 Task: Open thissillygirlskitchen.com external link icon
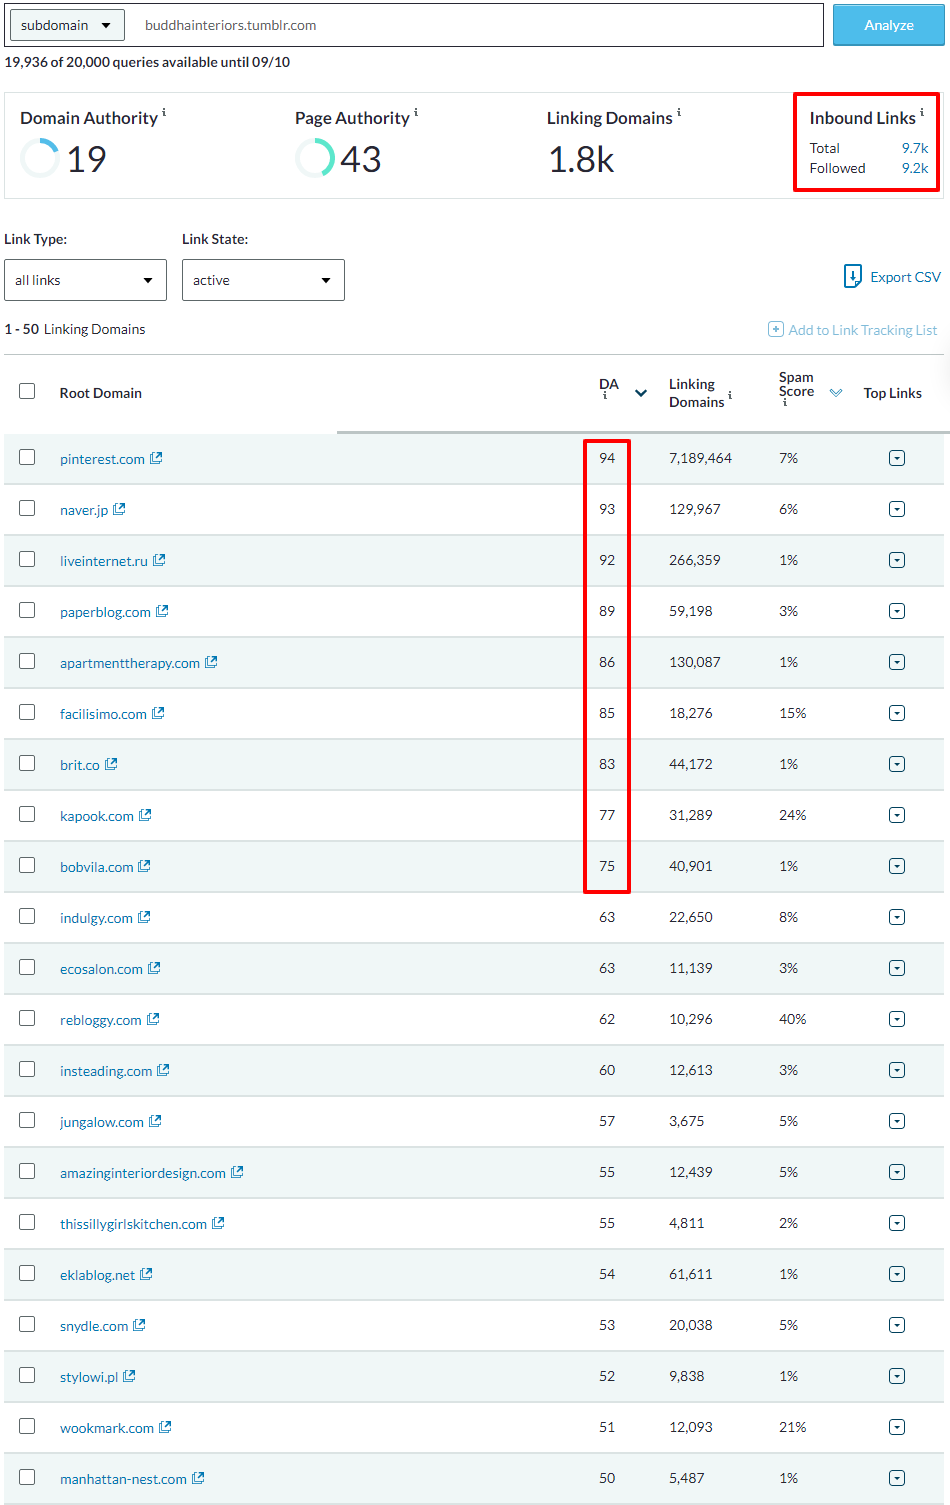point(218,1223)
